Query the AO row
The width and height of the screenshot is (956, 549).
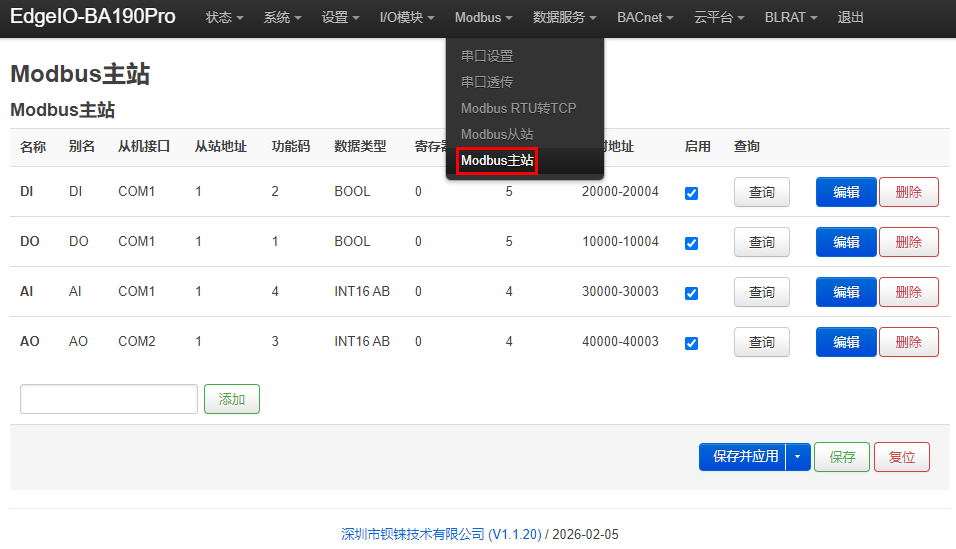[x=762, y=342]
